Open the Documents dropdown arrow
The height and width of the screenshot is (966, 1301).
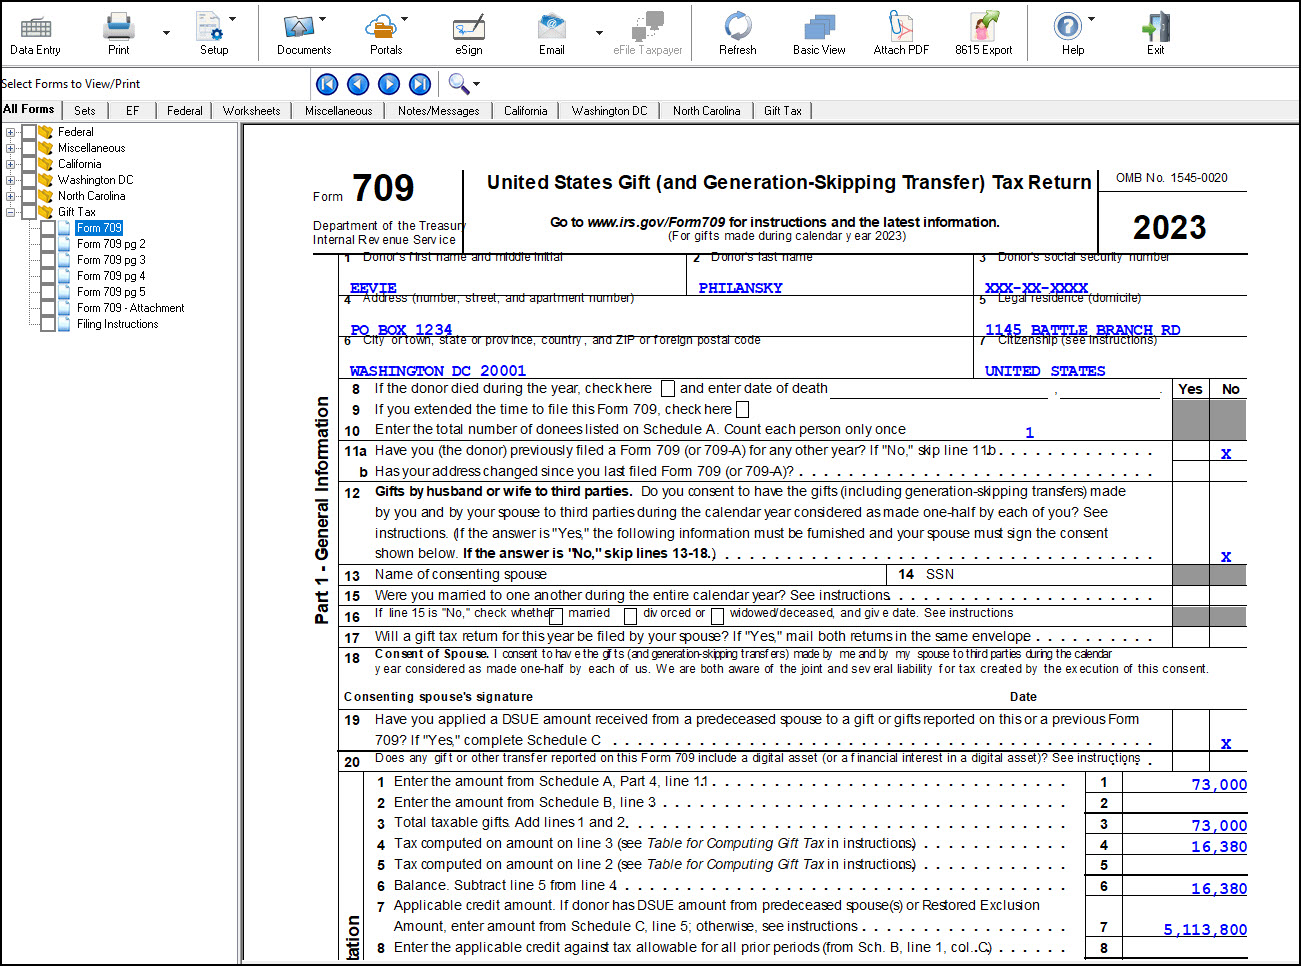[x=323, y=19]
